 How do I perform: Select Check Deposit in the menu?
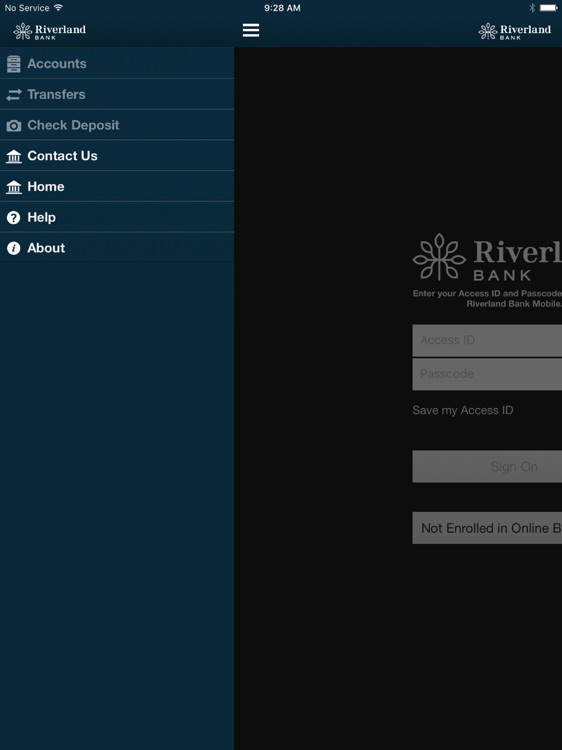pyautogui.click(x=117, y=125)
